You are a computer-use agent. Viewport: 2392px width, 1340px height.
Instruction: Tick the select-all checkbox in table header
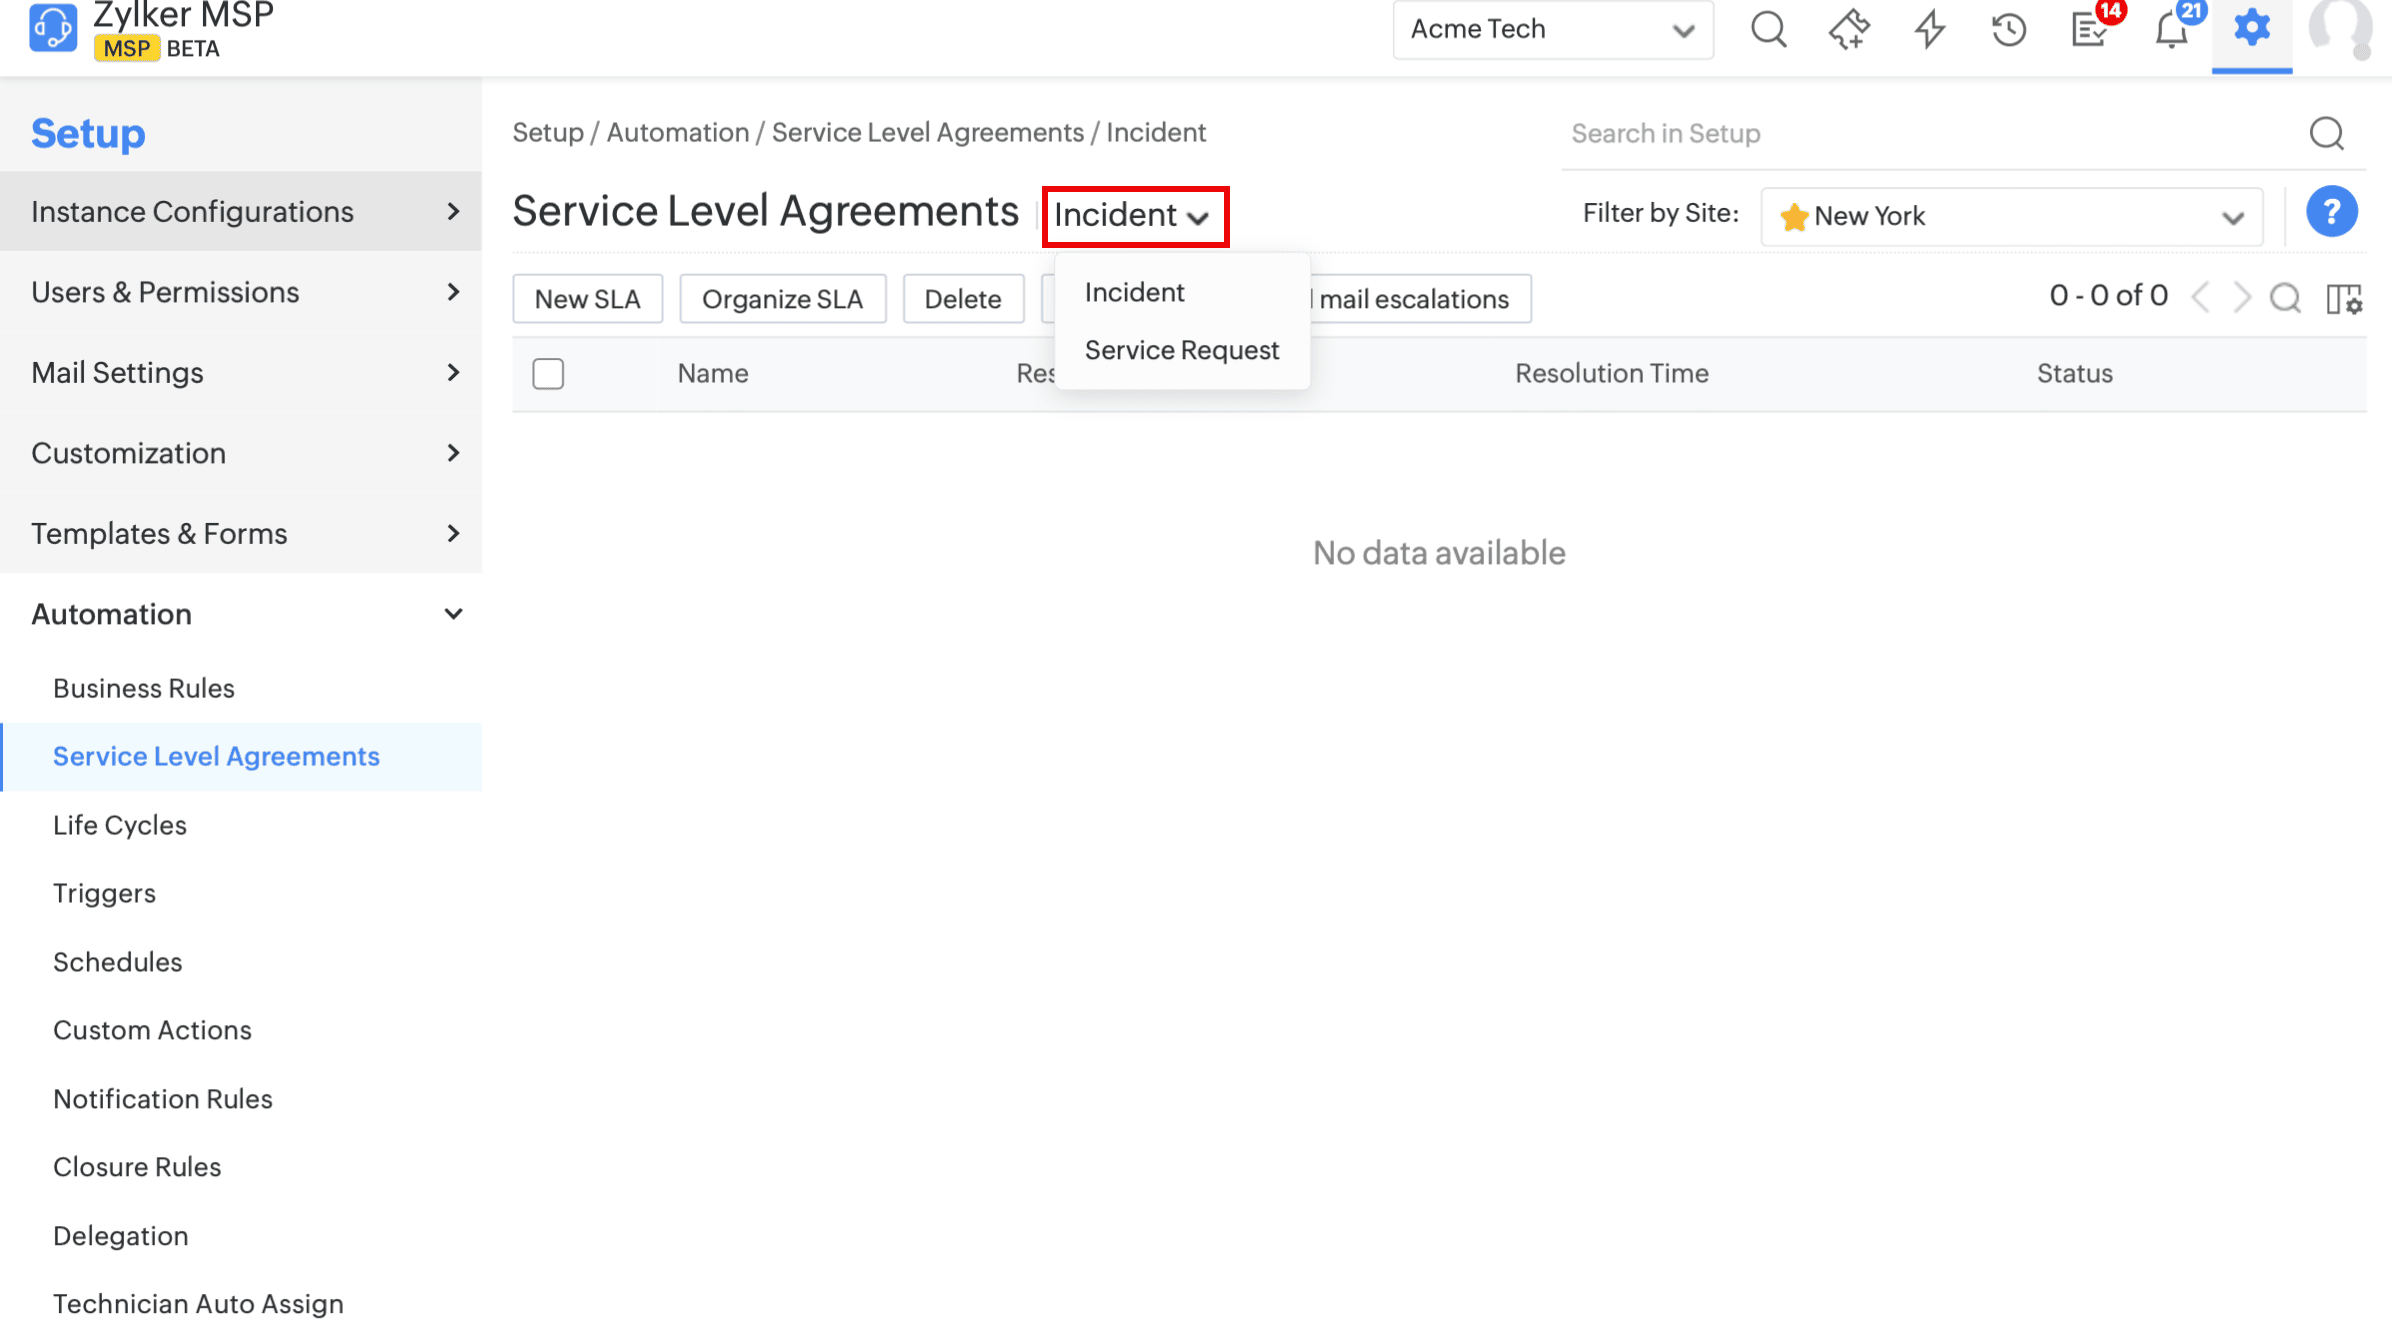coord(548,373)
